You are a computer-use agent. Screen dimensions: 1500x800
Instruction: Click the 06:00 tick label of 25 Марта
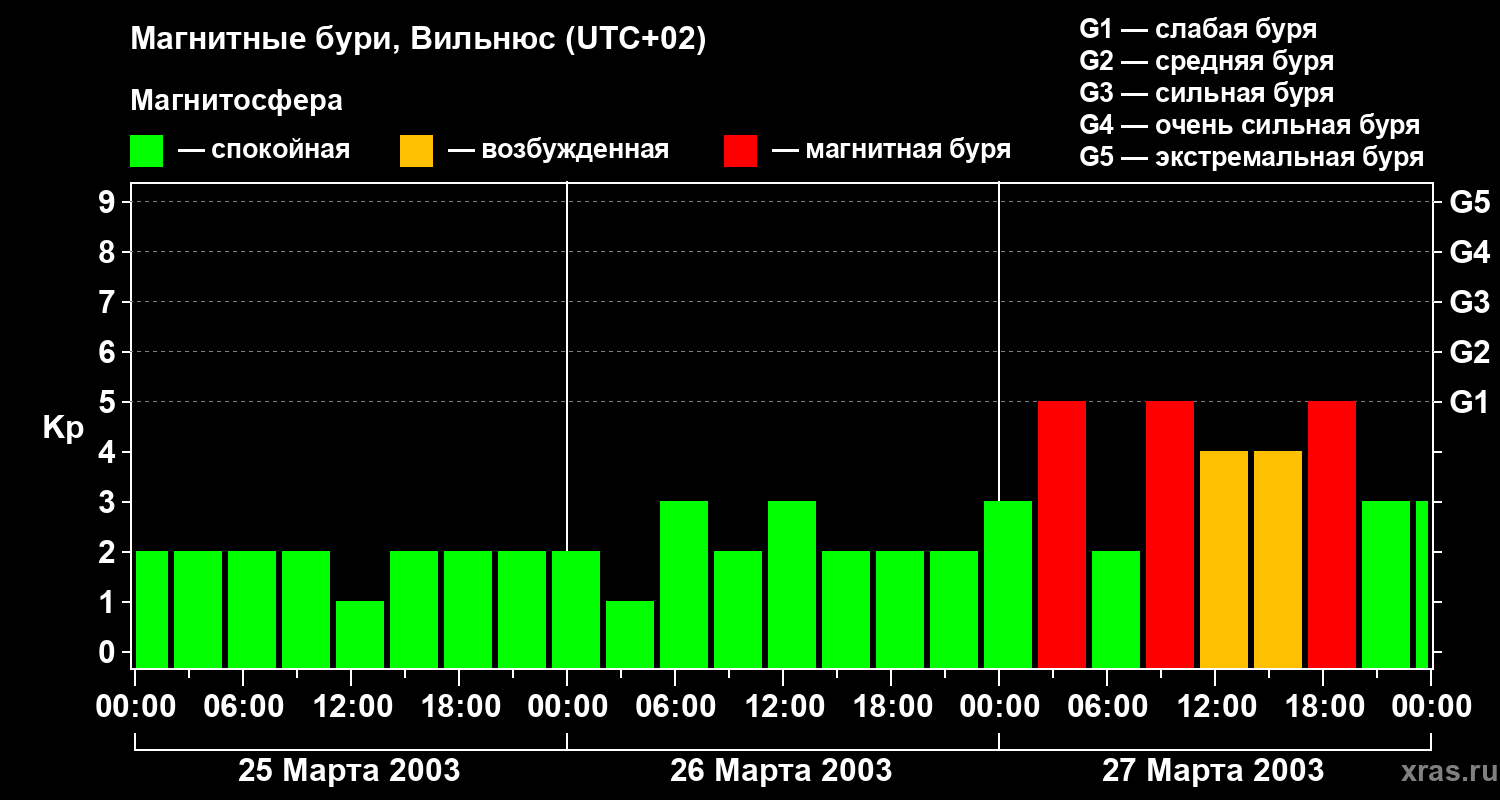pos(243,707)
